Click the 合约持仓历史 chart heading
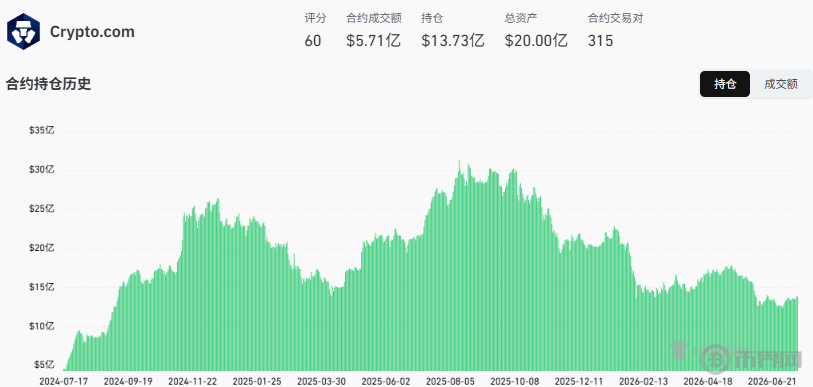 [x=48, y=84]
